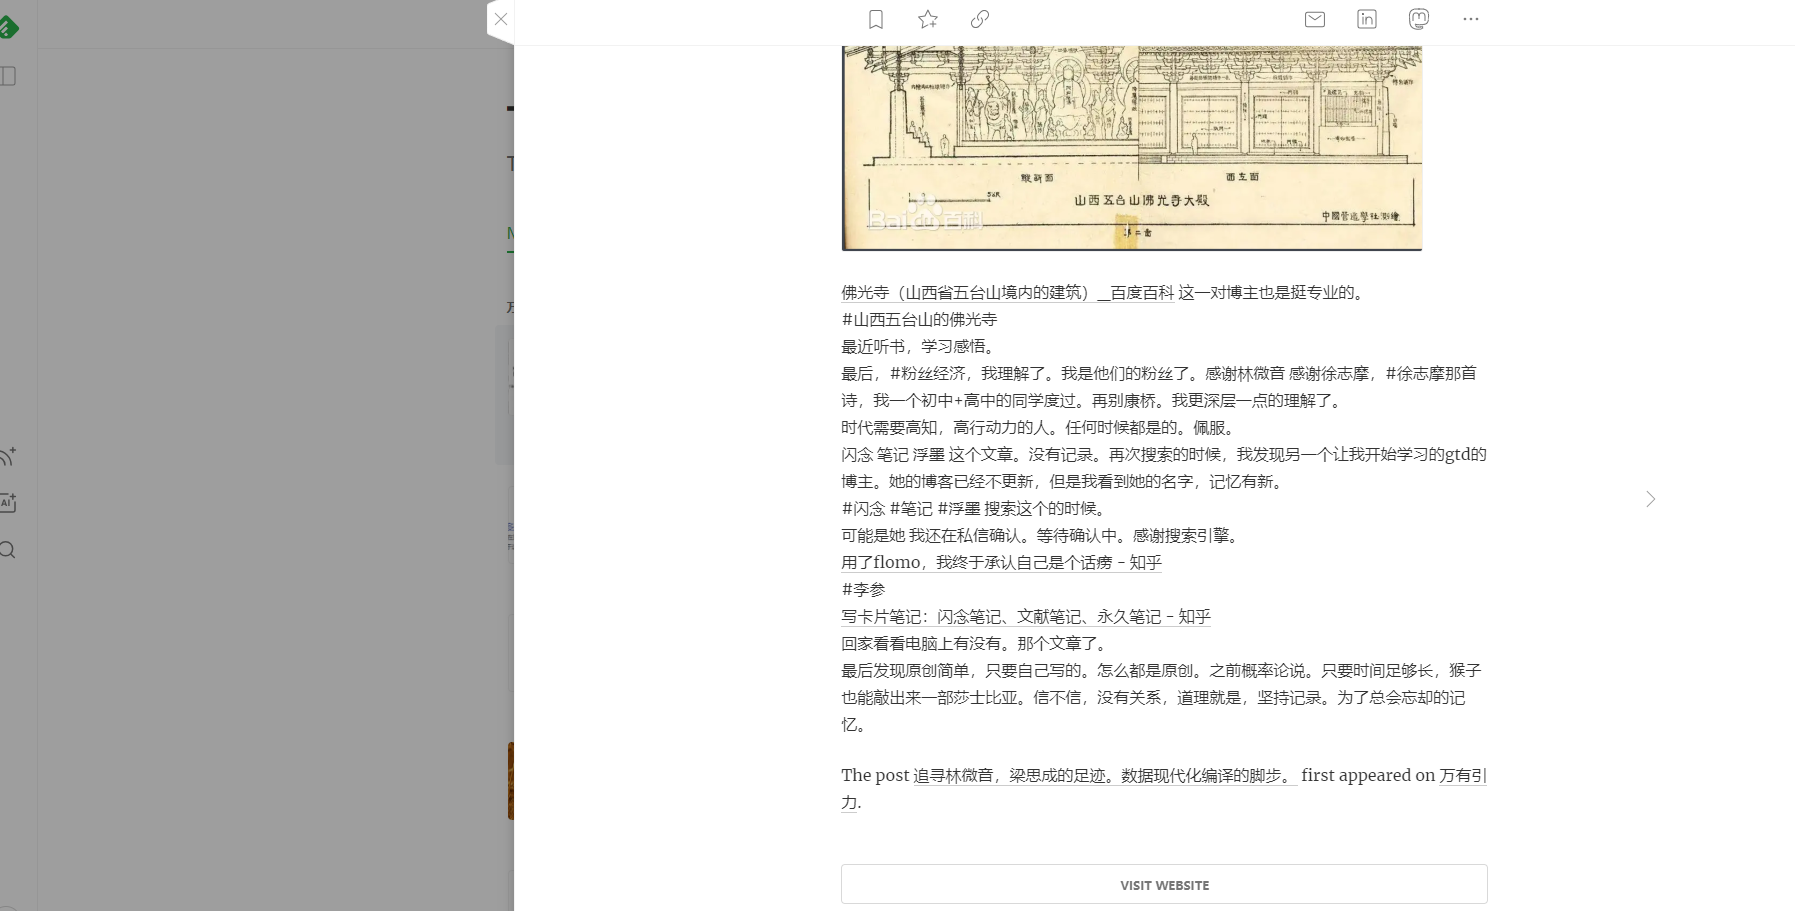Screen dimensions: 1795x911
Task: Open the flomo 话痨 知乎 link
Action: coord(1001,563)
